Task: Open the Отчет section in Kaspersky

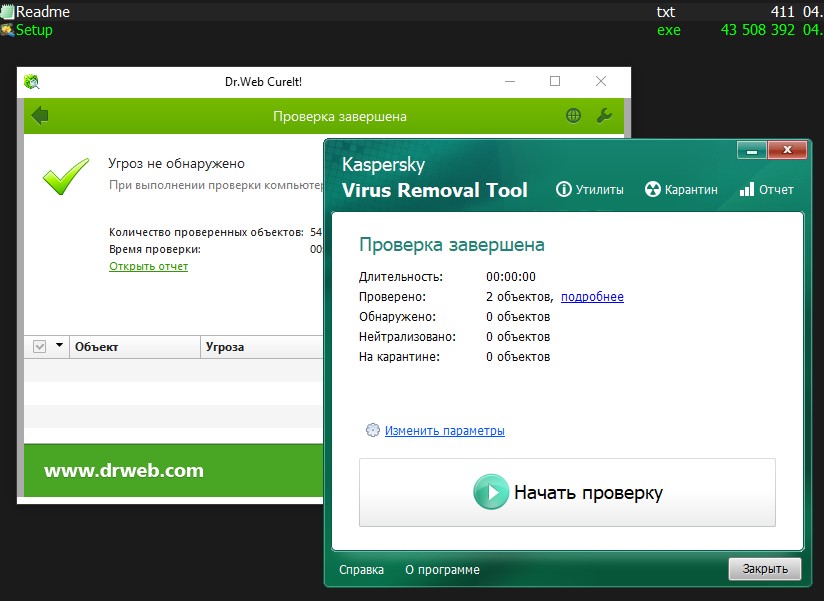Action: (767, 189)
